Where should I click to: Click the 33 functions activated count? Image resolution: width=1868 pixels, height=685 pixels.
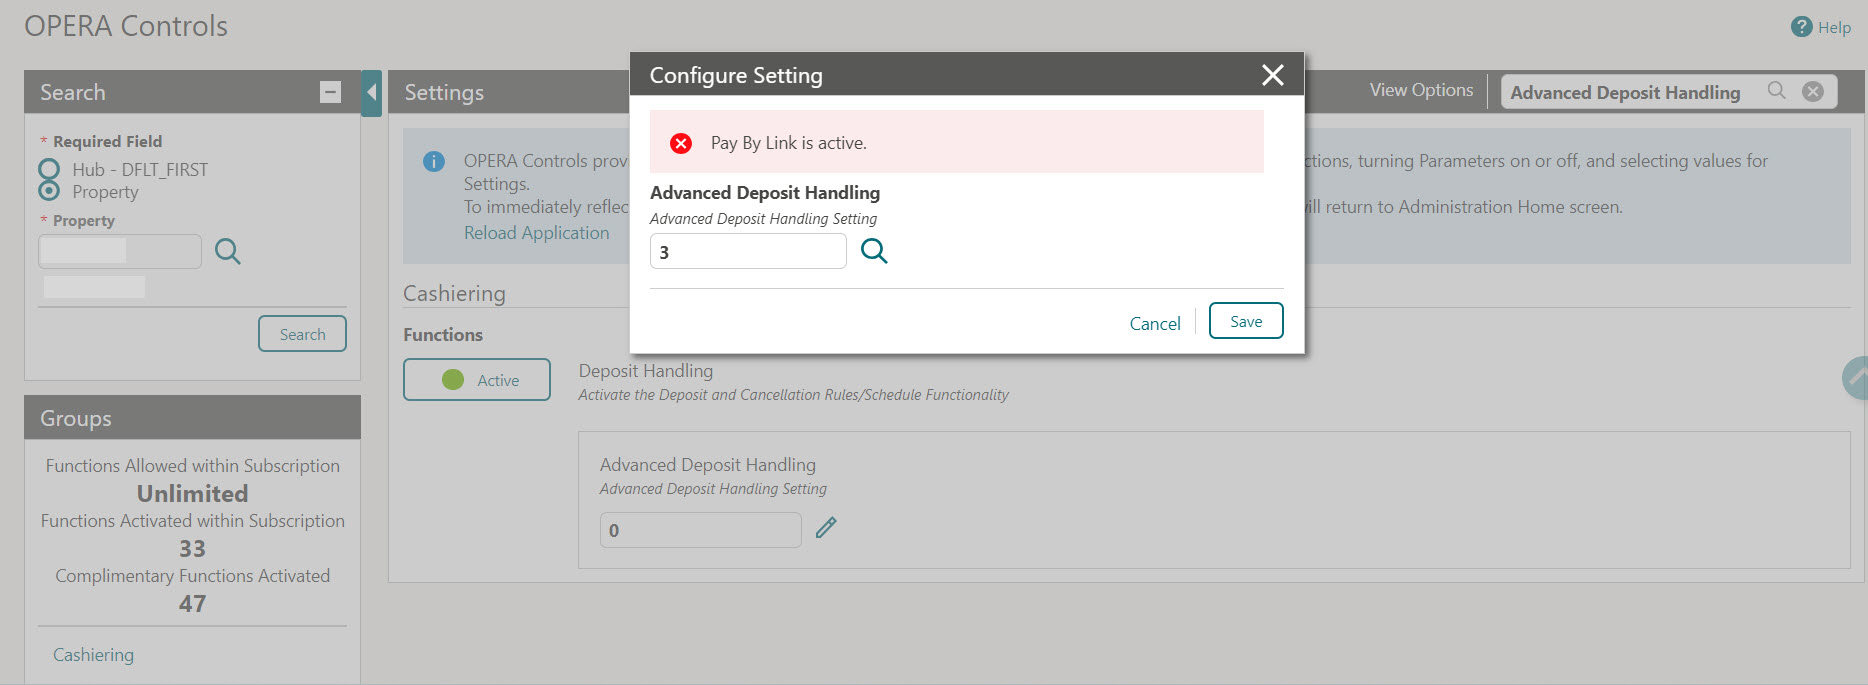pos(192,549)
